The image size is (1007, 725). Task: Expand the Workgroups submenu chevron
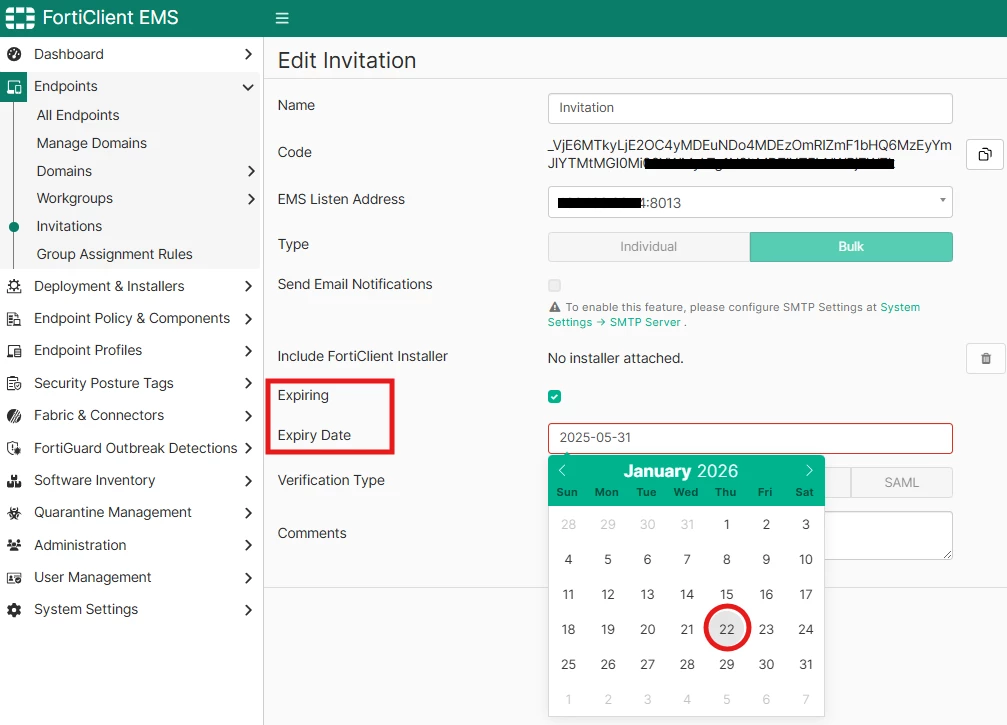pyautogui.click(x=251, y=198)
